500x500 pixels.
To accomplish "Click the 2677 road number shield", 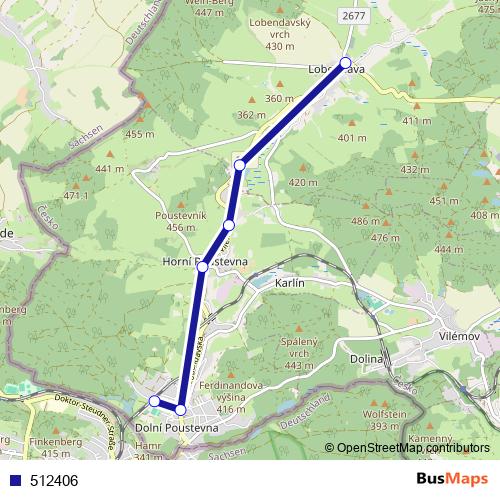I will 354,16.
